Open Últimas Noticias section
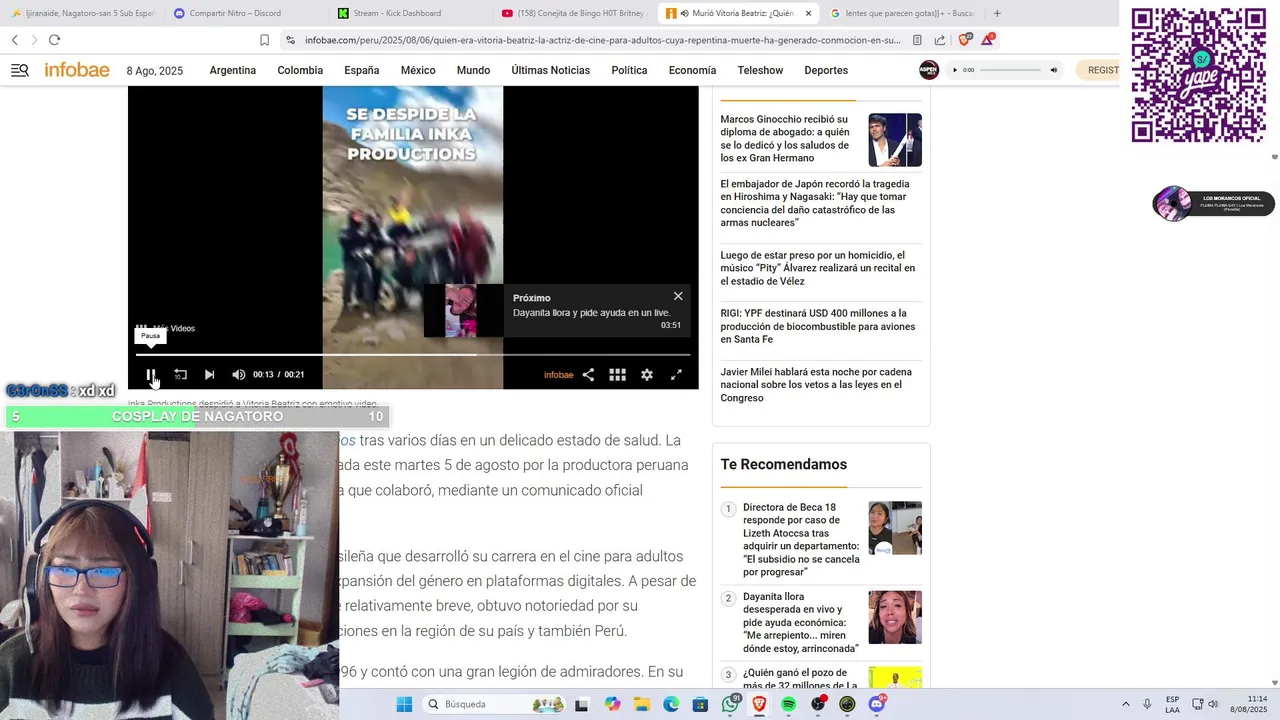 [x=551, y=70]
